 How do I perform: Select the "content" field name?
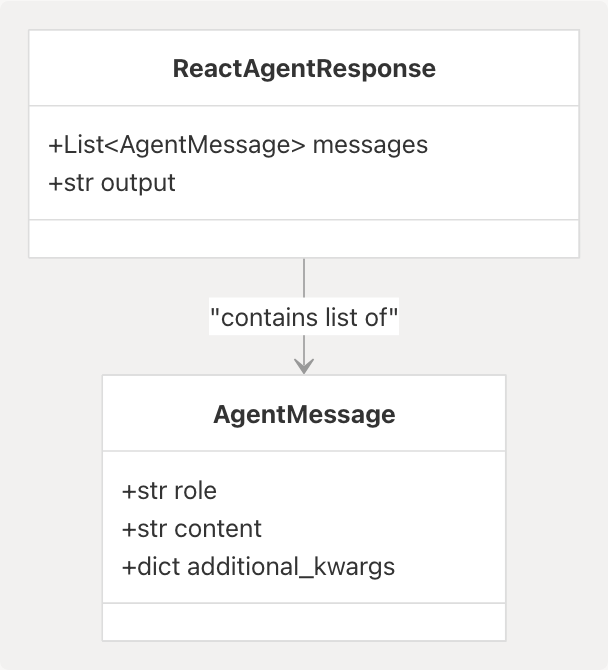(x=217, y=529)
